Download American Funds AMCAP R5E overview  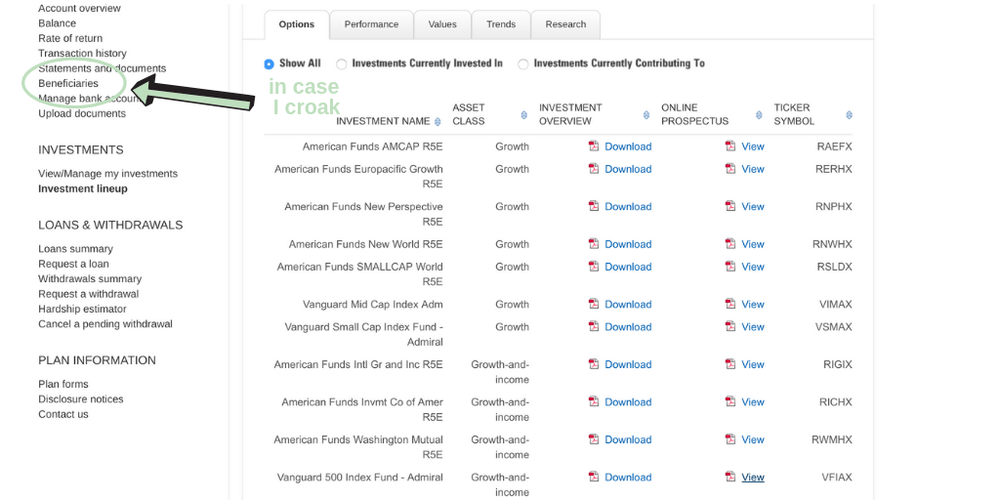[628, 146]
